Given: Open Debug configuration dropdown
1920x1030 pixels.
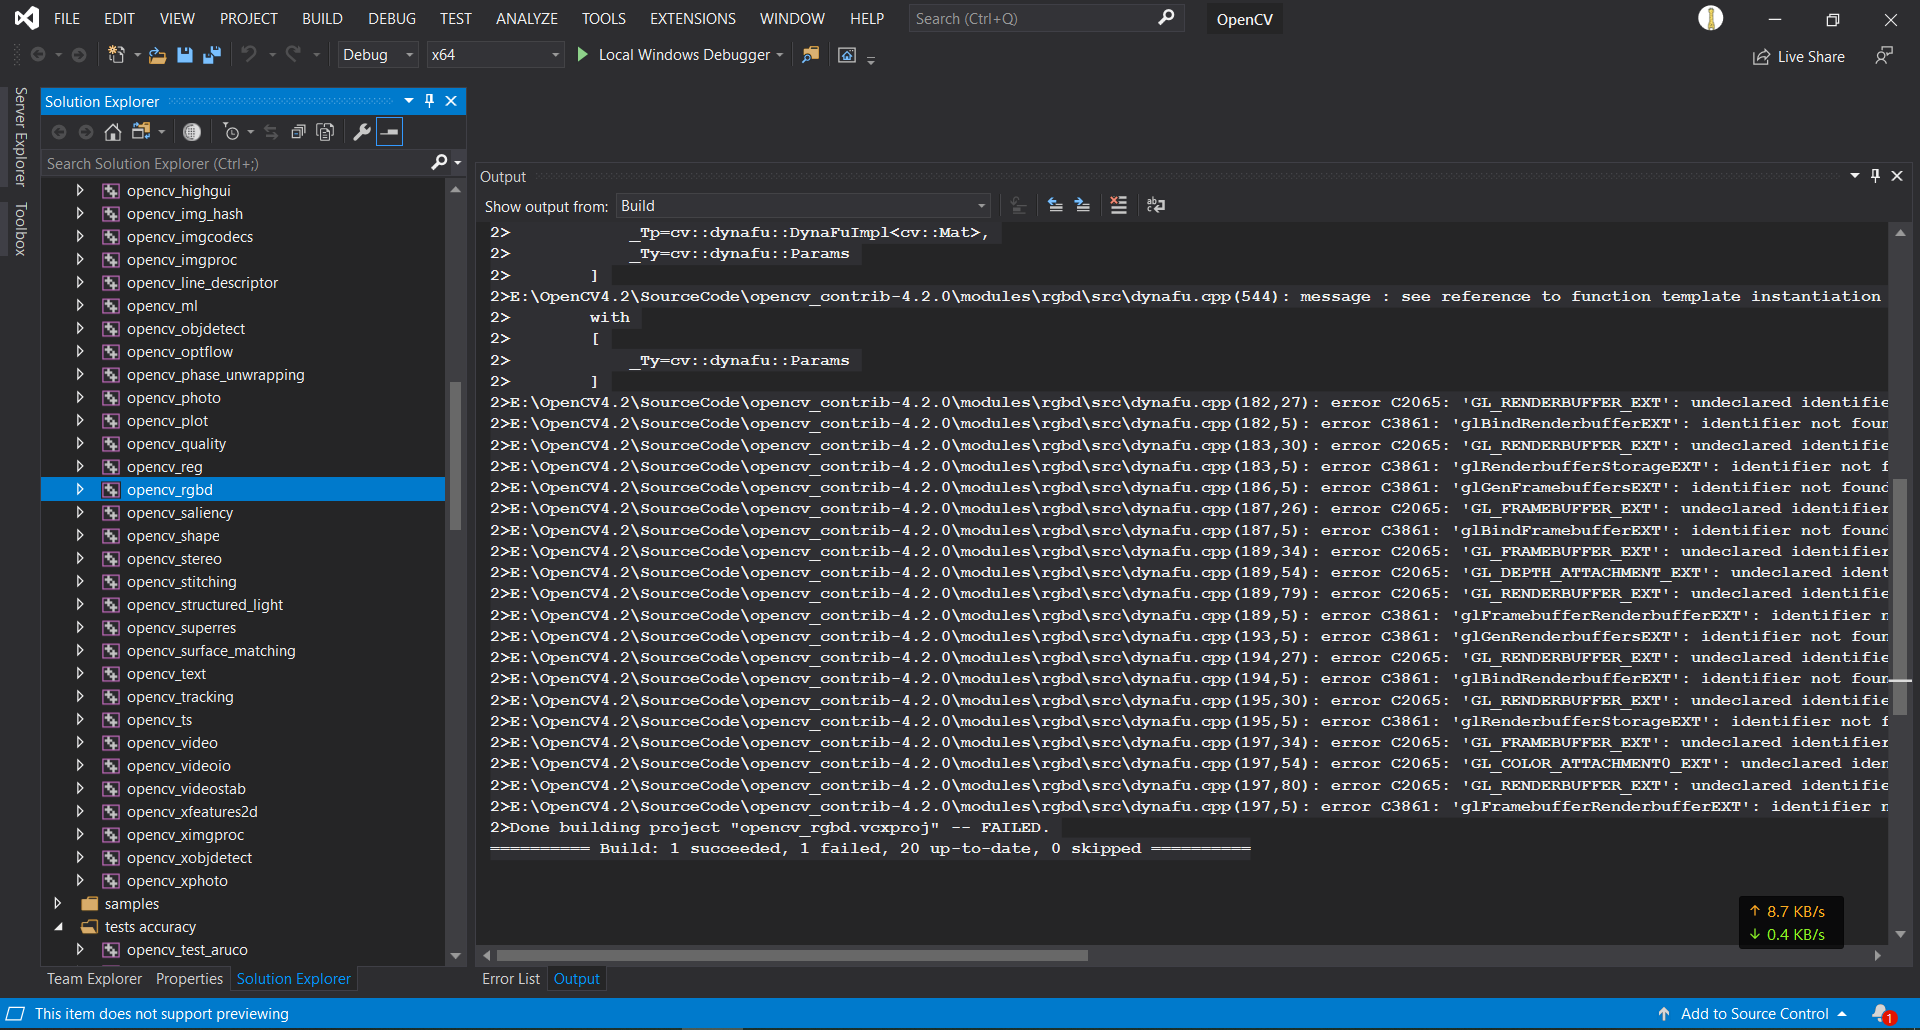Looking at the screenshot, I should coord(377,55).
